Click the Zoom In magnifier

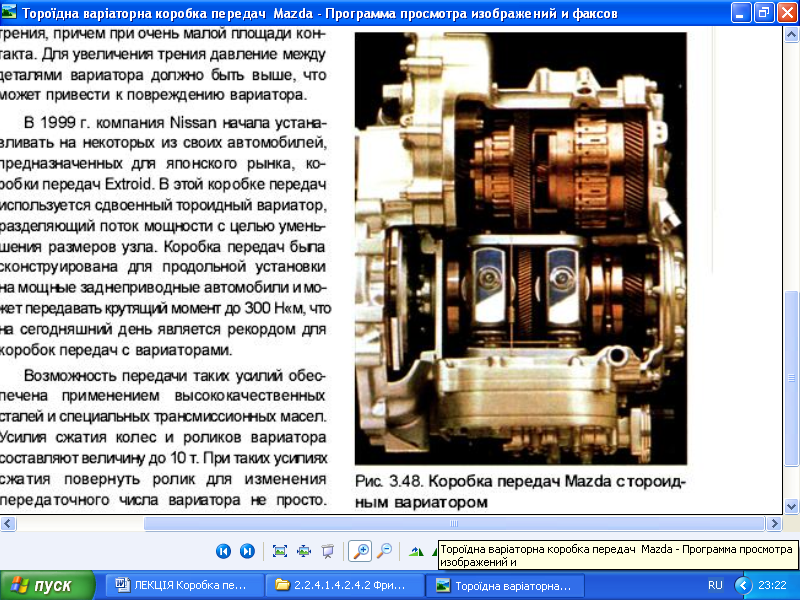pyautogui.click(x=360, y=551)
